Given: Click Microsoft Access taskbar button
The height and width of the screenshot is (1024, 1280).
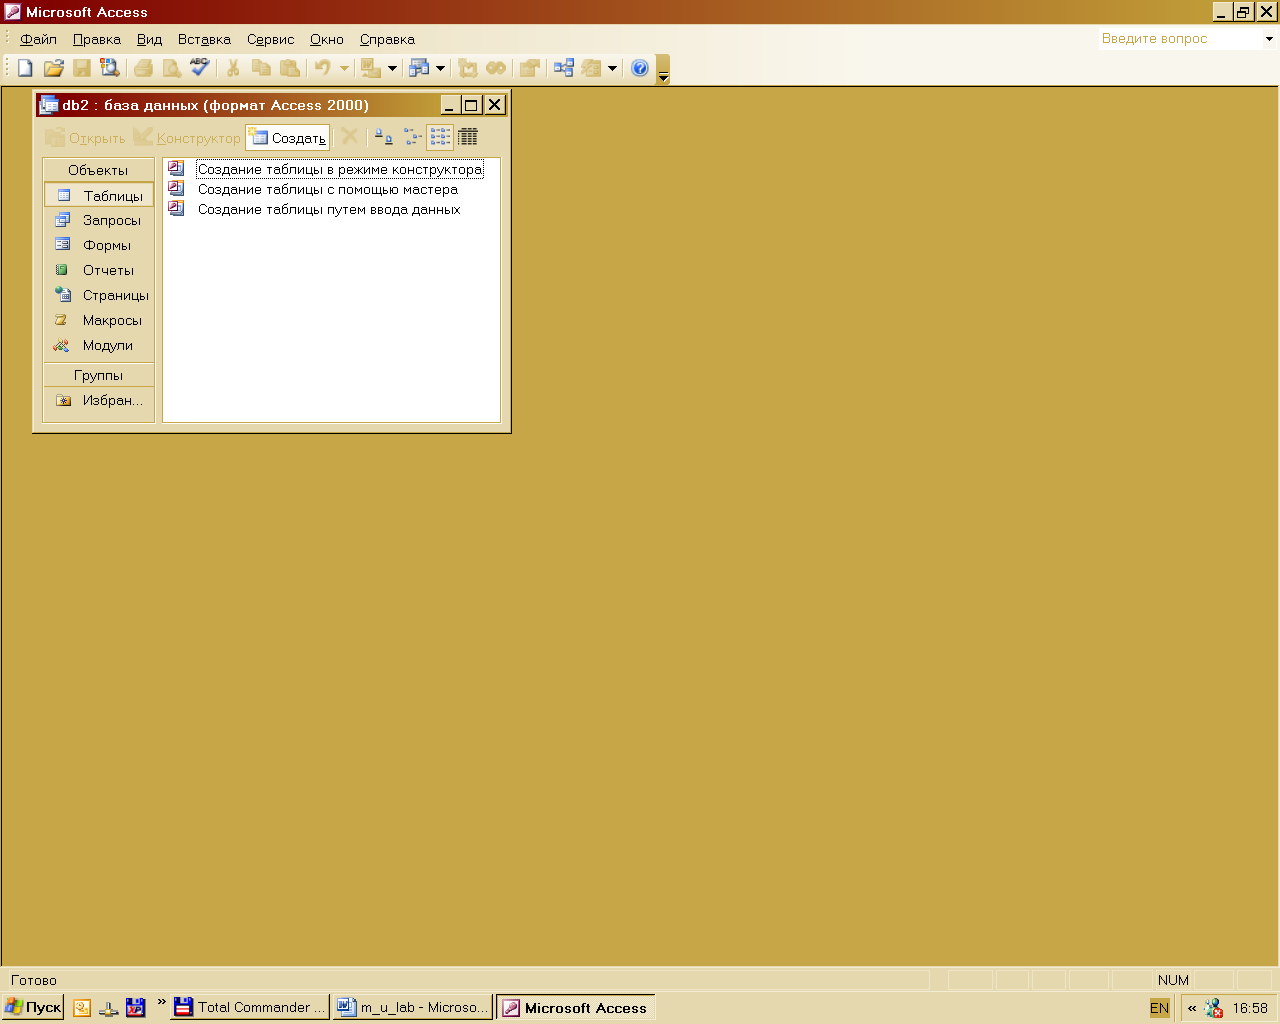Looking at the screenshot, I should pos(576,1007).
